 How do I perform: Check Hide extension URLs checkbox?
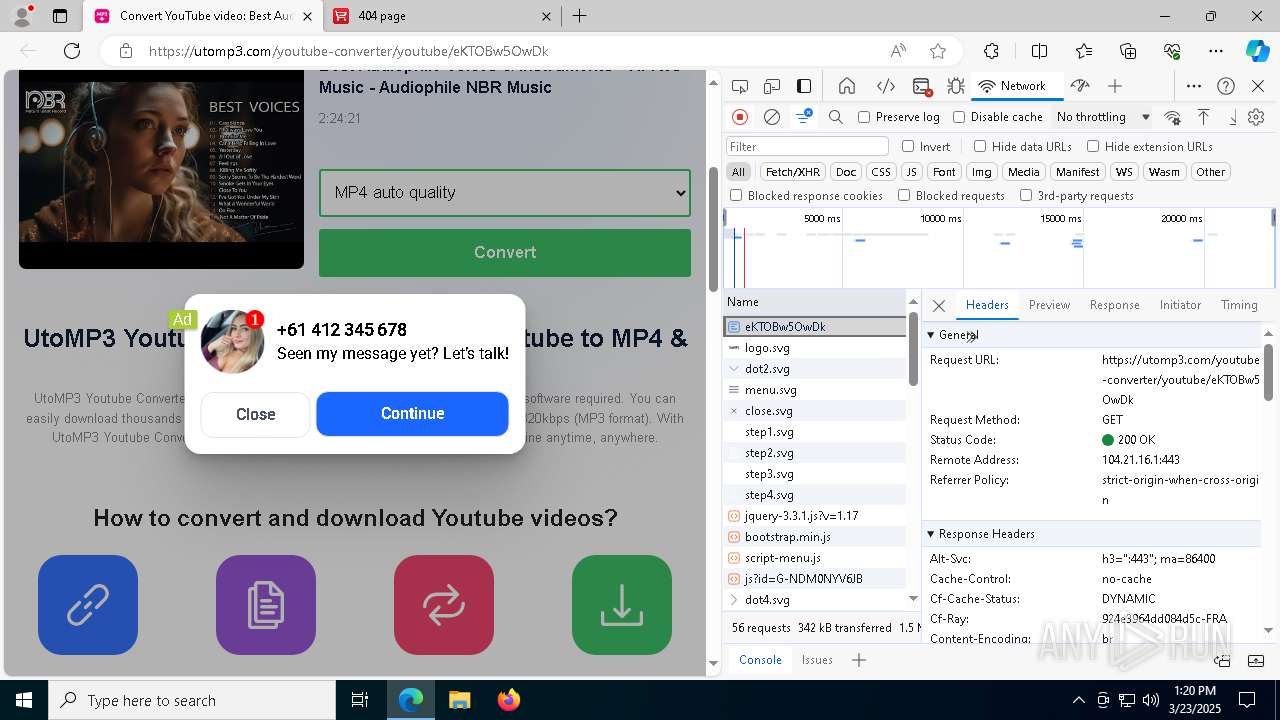tap(1093, 146)
